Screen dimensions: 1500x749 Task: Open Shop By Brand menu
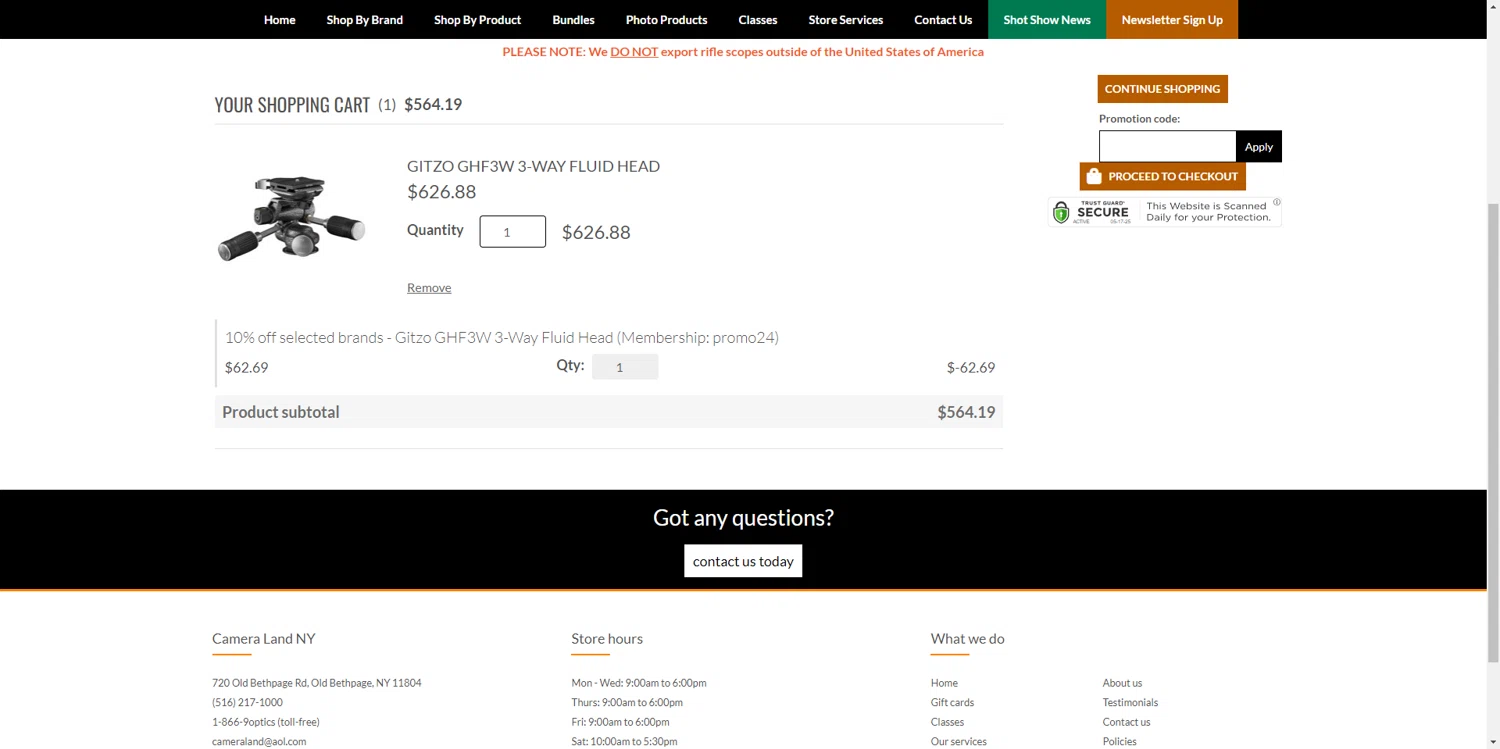coord(364,19)
